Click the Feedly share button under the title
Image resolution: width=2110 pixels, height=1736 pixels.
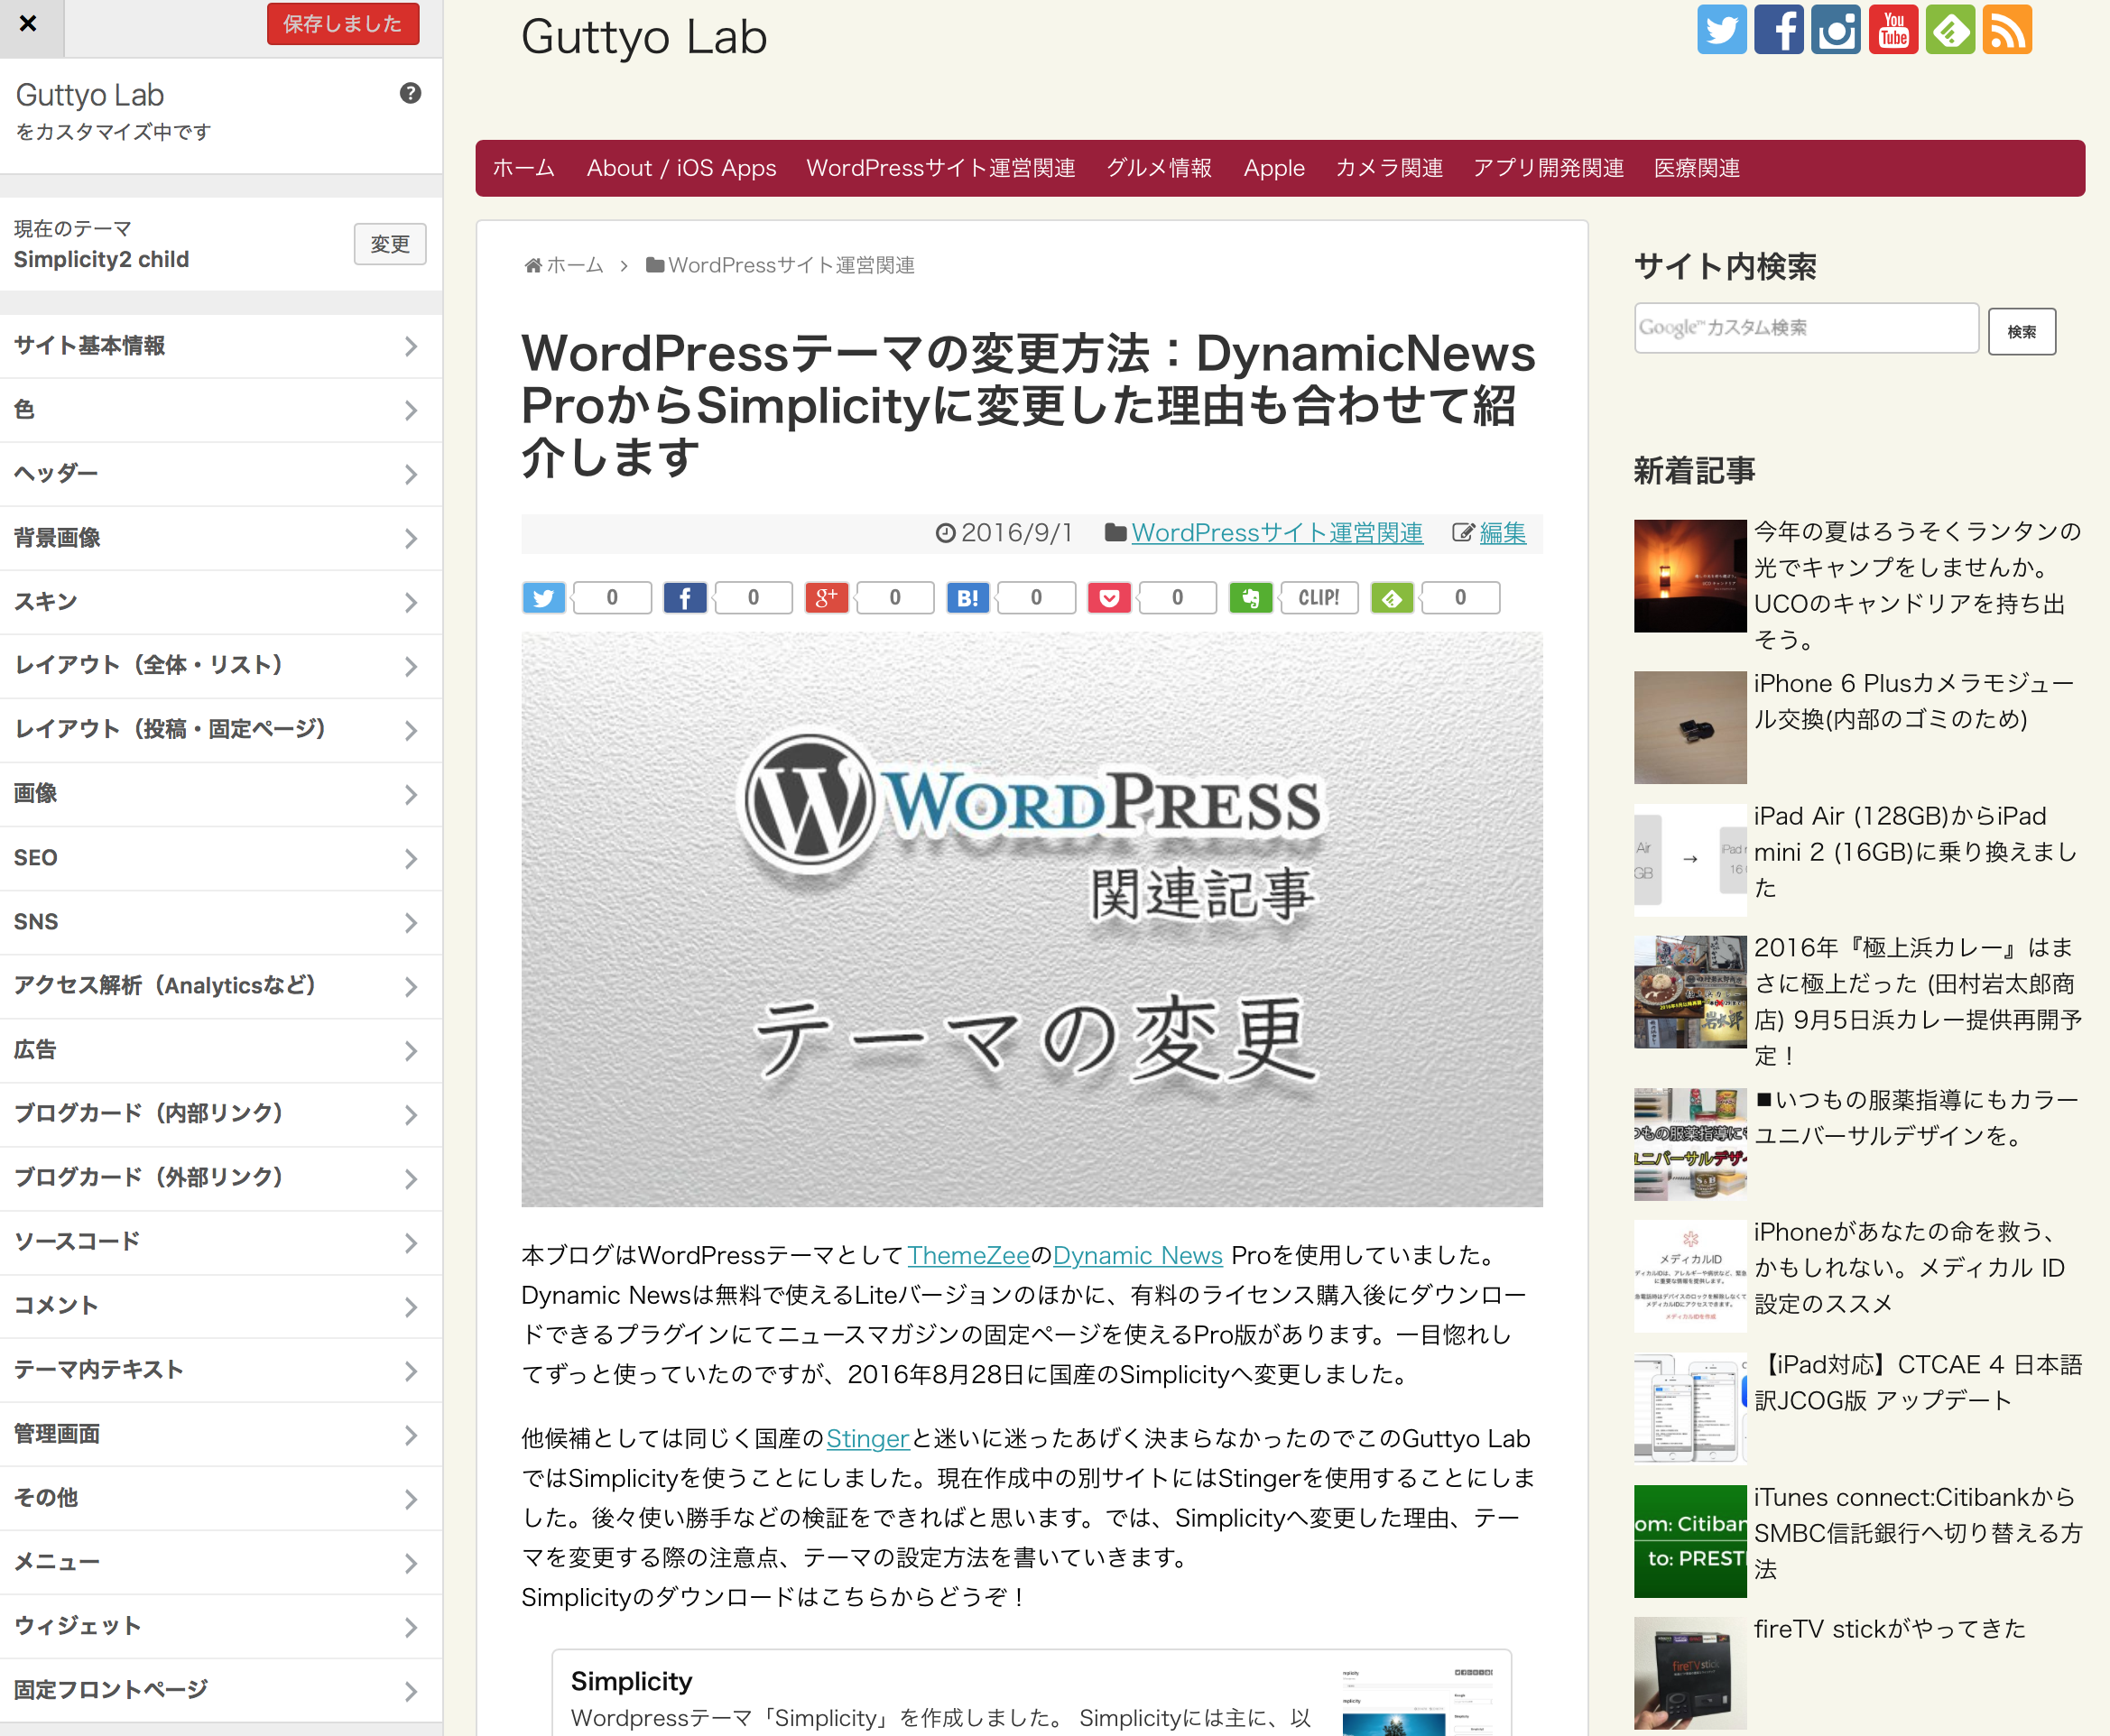[x=1392, y=598]
